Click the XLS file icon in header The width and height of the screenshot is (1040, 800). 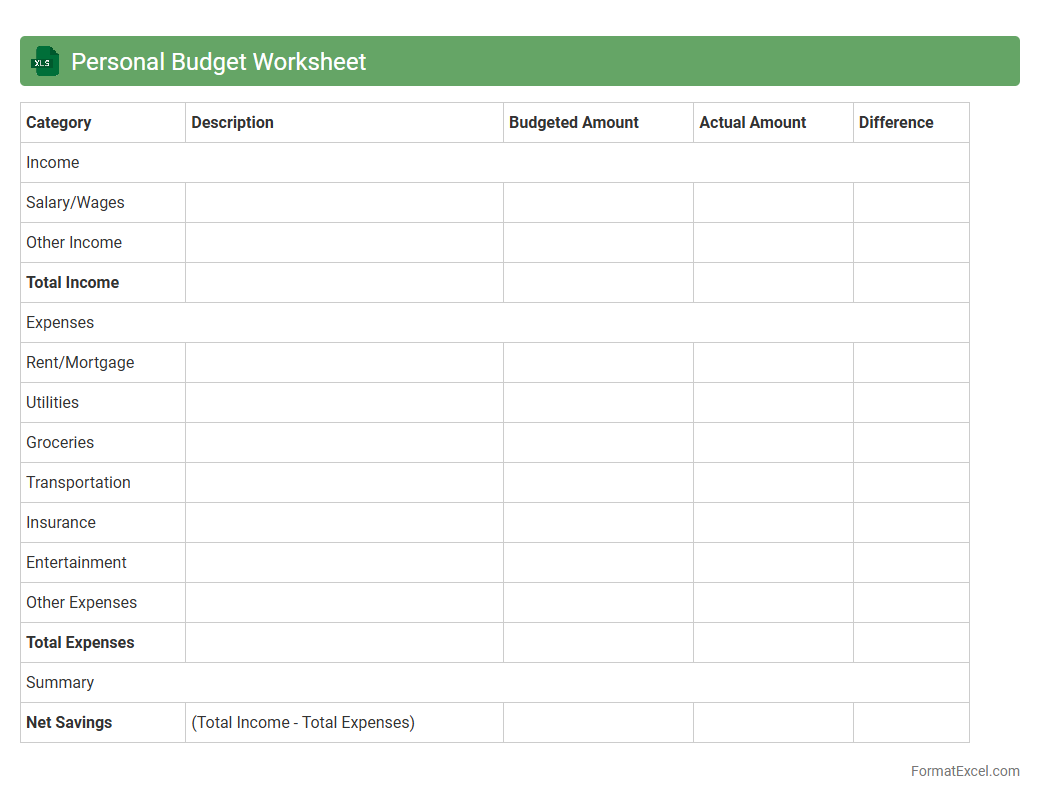pyautogui.click(x=45, y=61)
